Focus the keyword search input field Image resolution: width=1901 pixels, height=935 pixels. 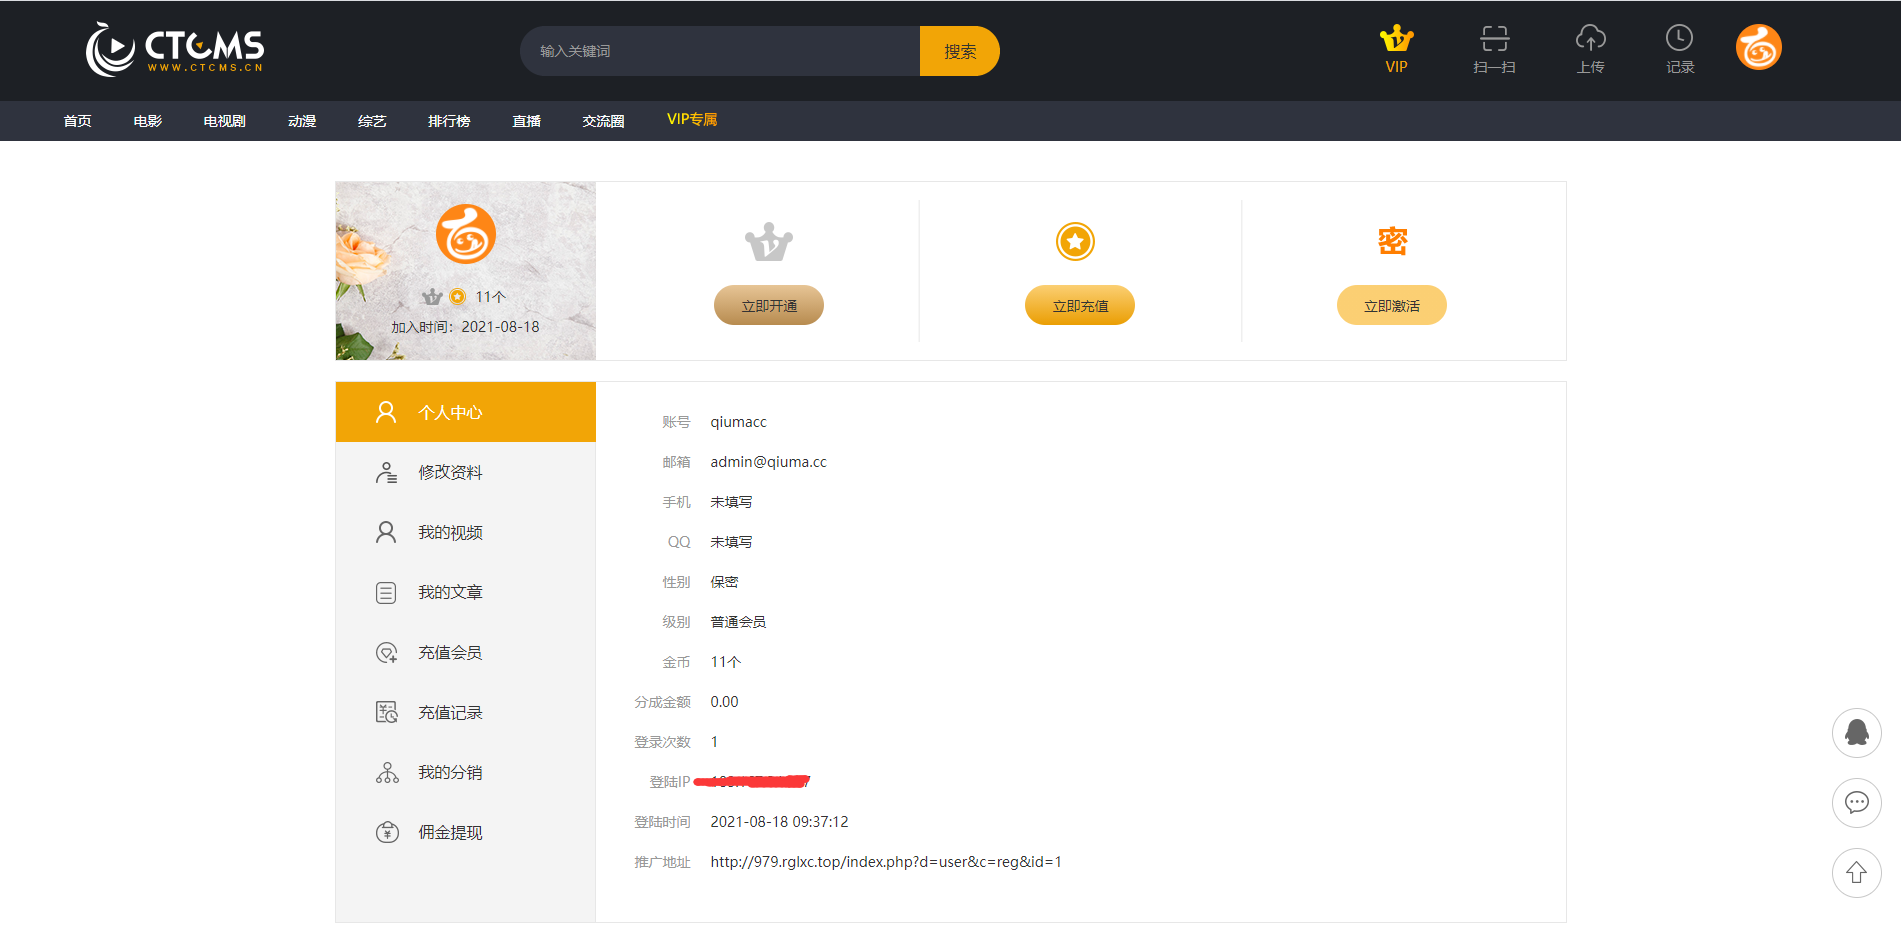click(720, 51)
